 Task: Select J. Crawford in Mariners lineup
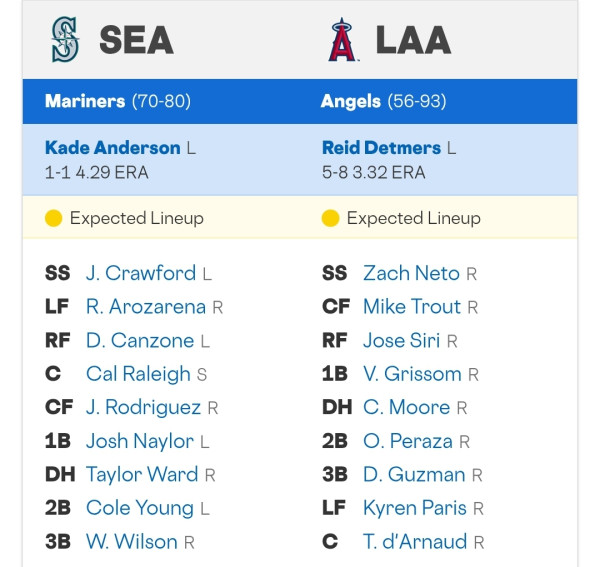(x=141, y=273)
